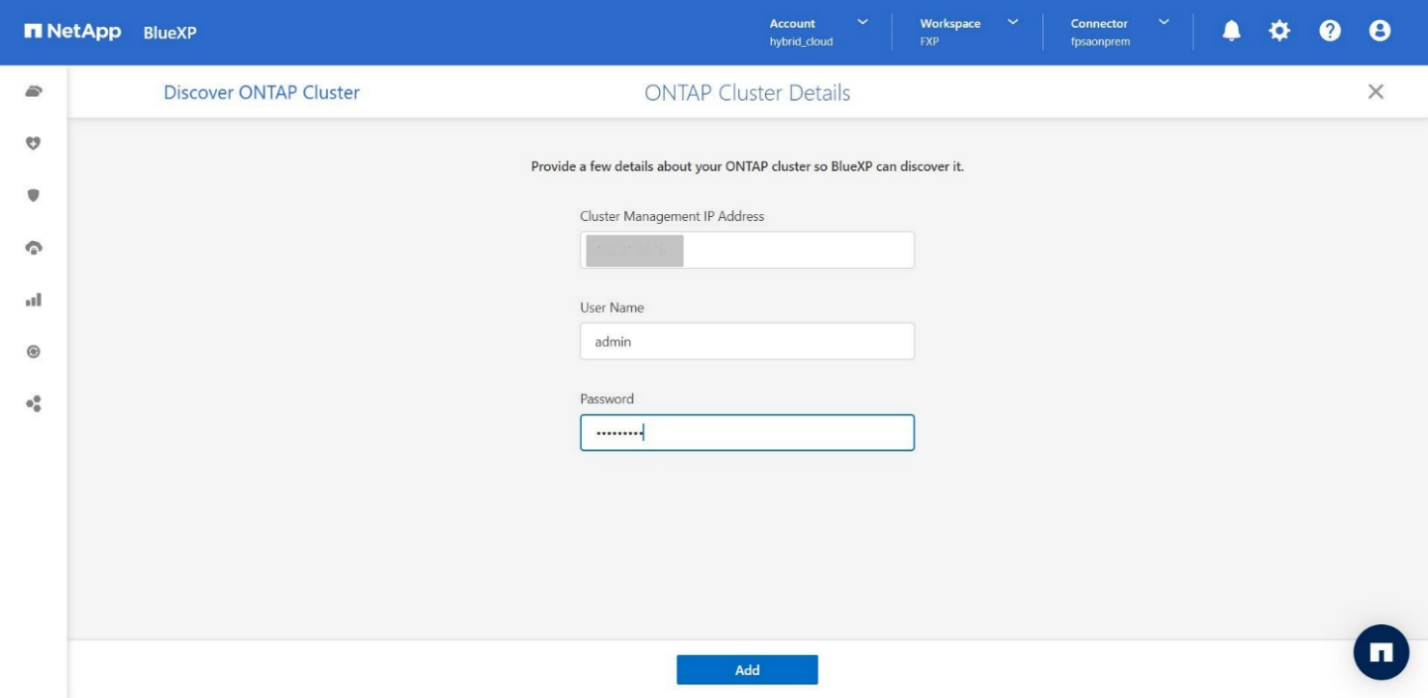Open the Health heart icon in sidebar
This screenshot has height=698, width=1428.
click(33, 143)
